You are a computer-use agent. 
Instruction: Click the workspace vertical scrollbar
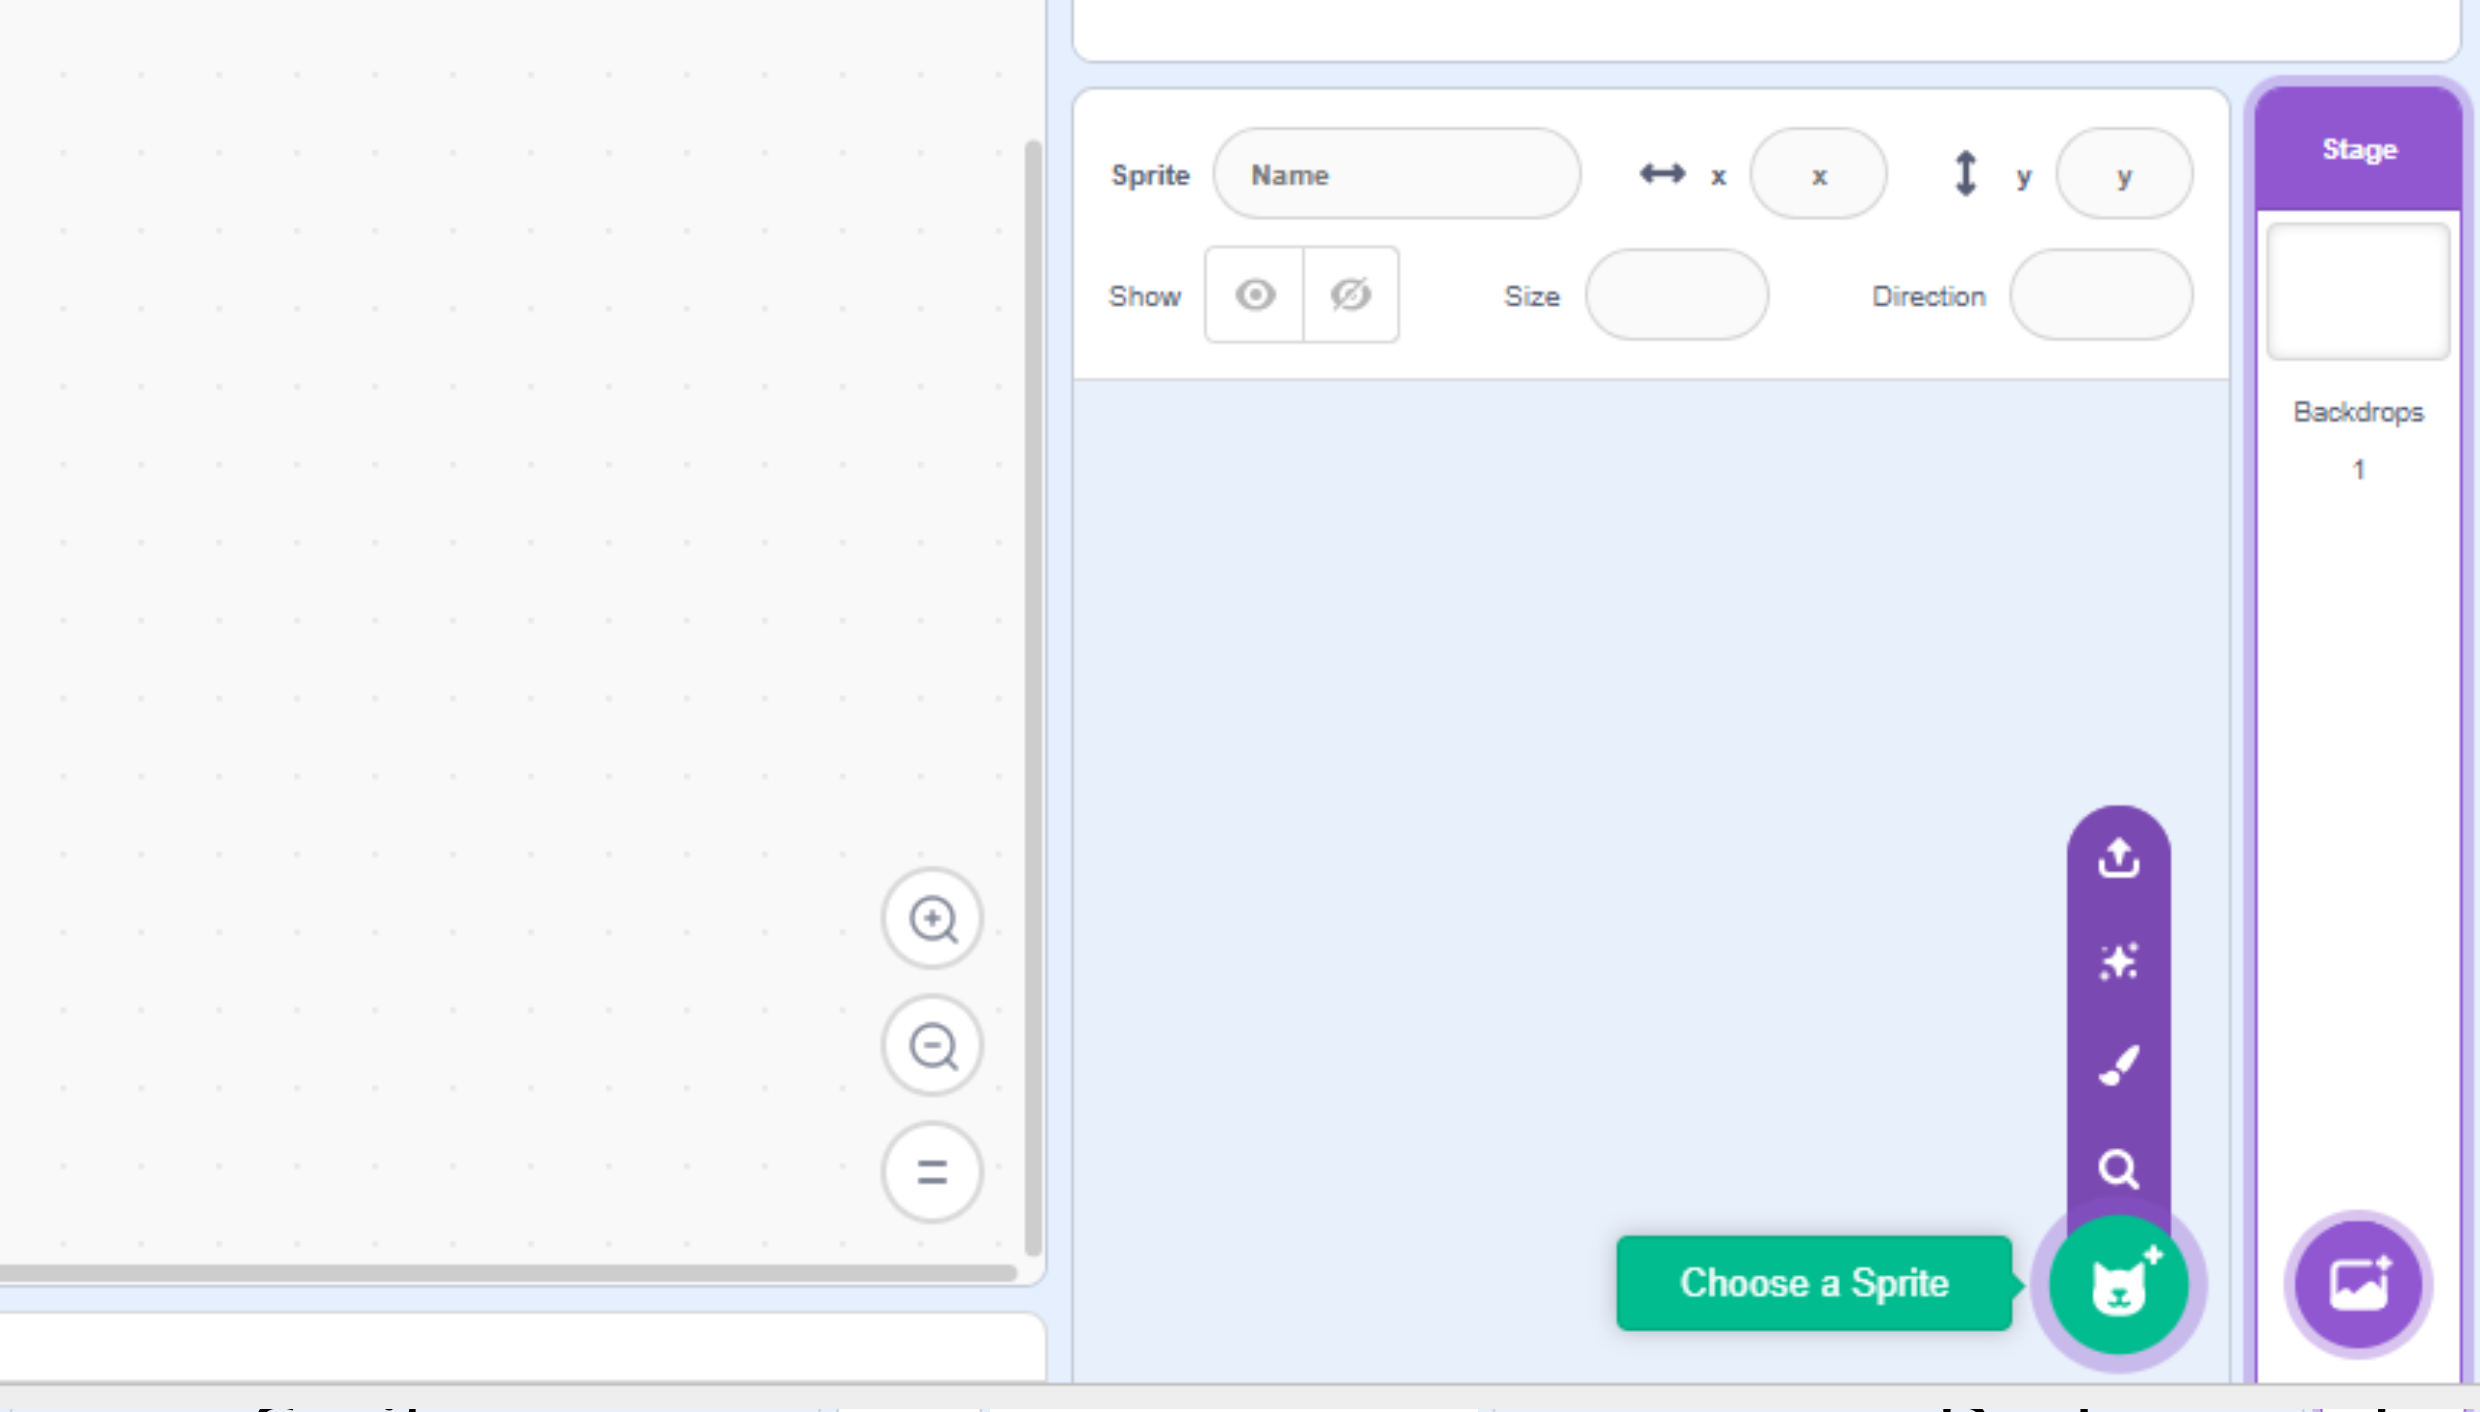[x=1033, y=700]
